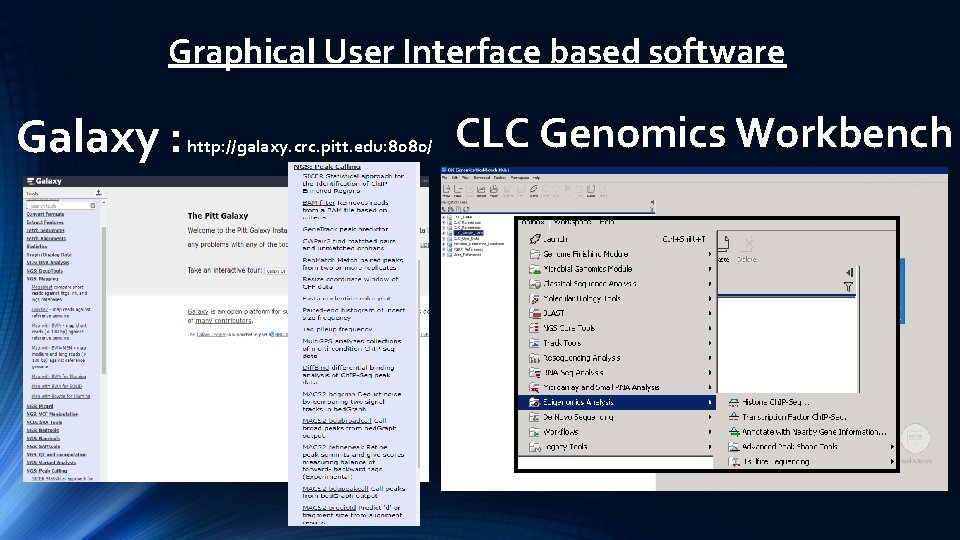Image resolution: width=960 pixels, height=540 pixels.
Task: Click the BAM filter tool link in popup
Action: tap(318, 203)
